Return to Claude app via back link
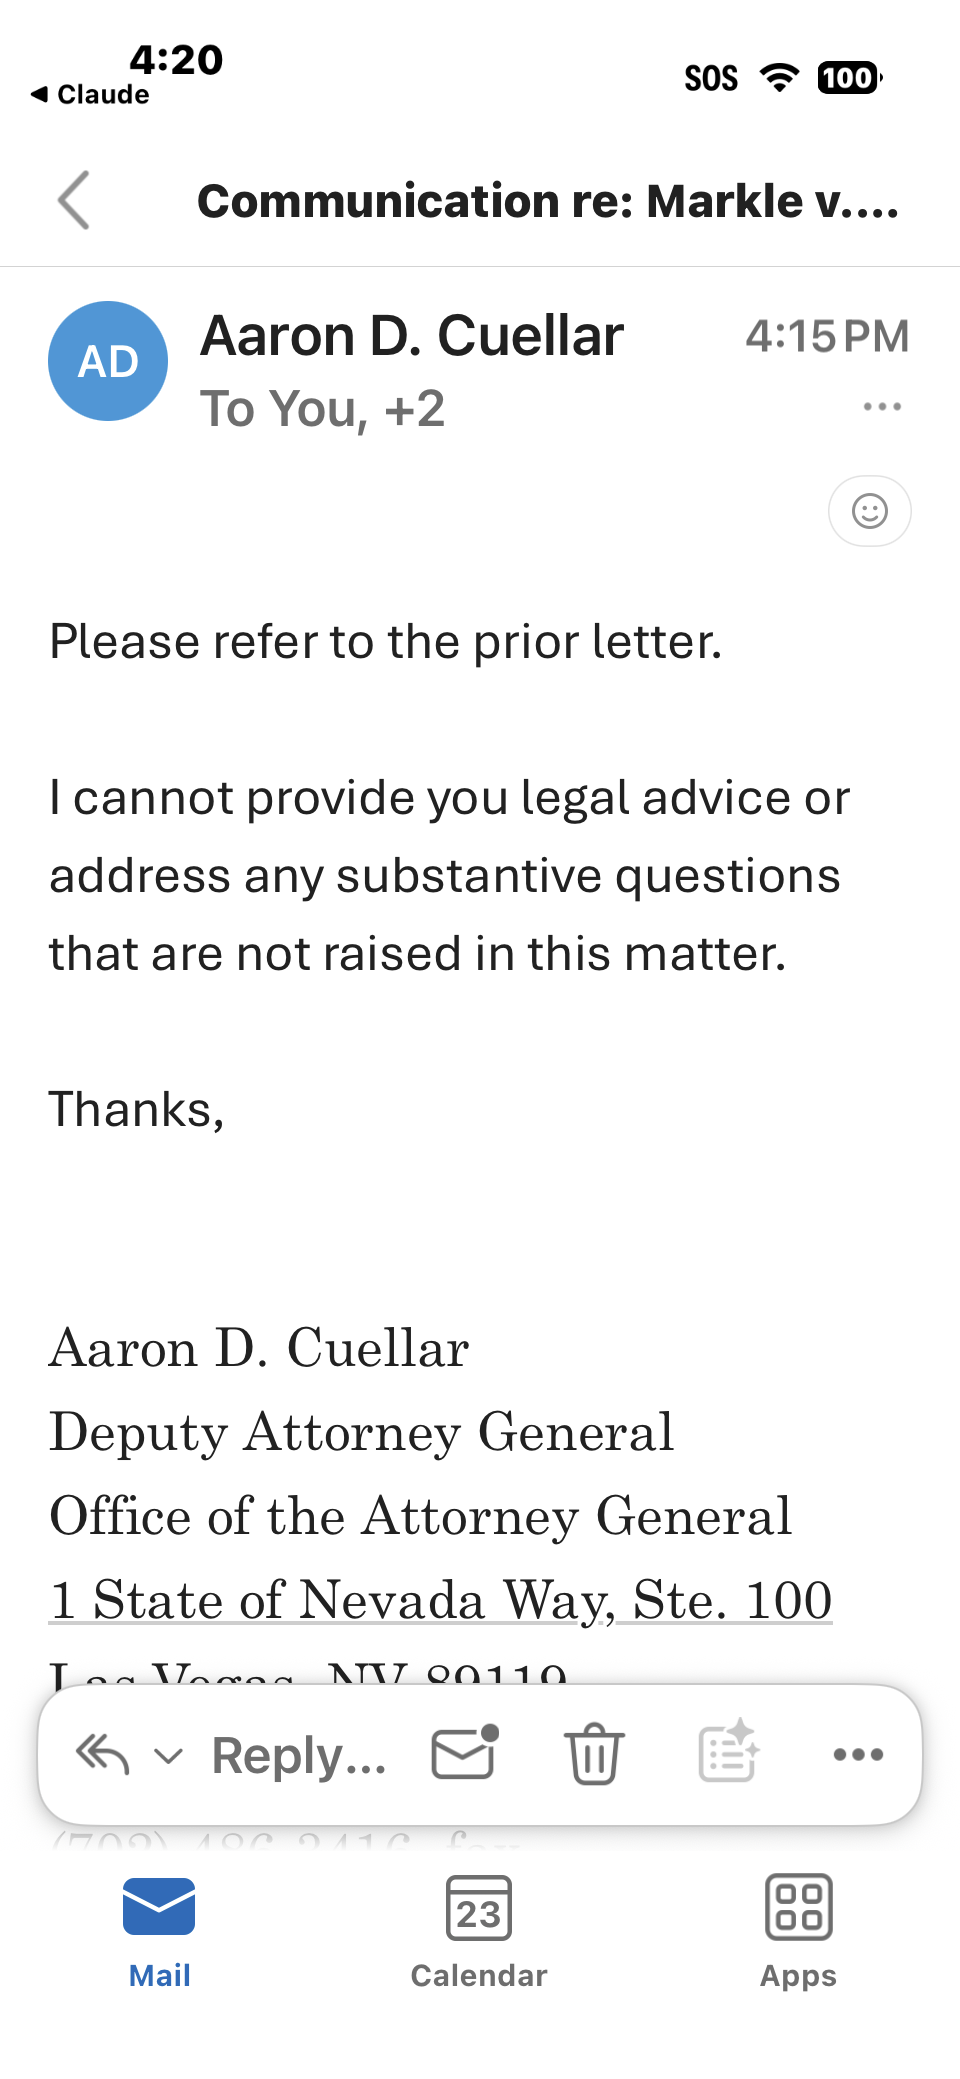 (x=91, y=94)
